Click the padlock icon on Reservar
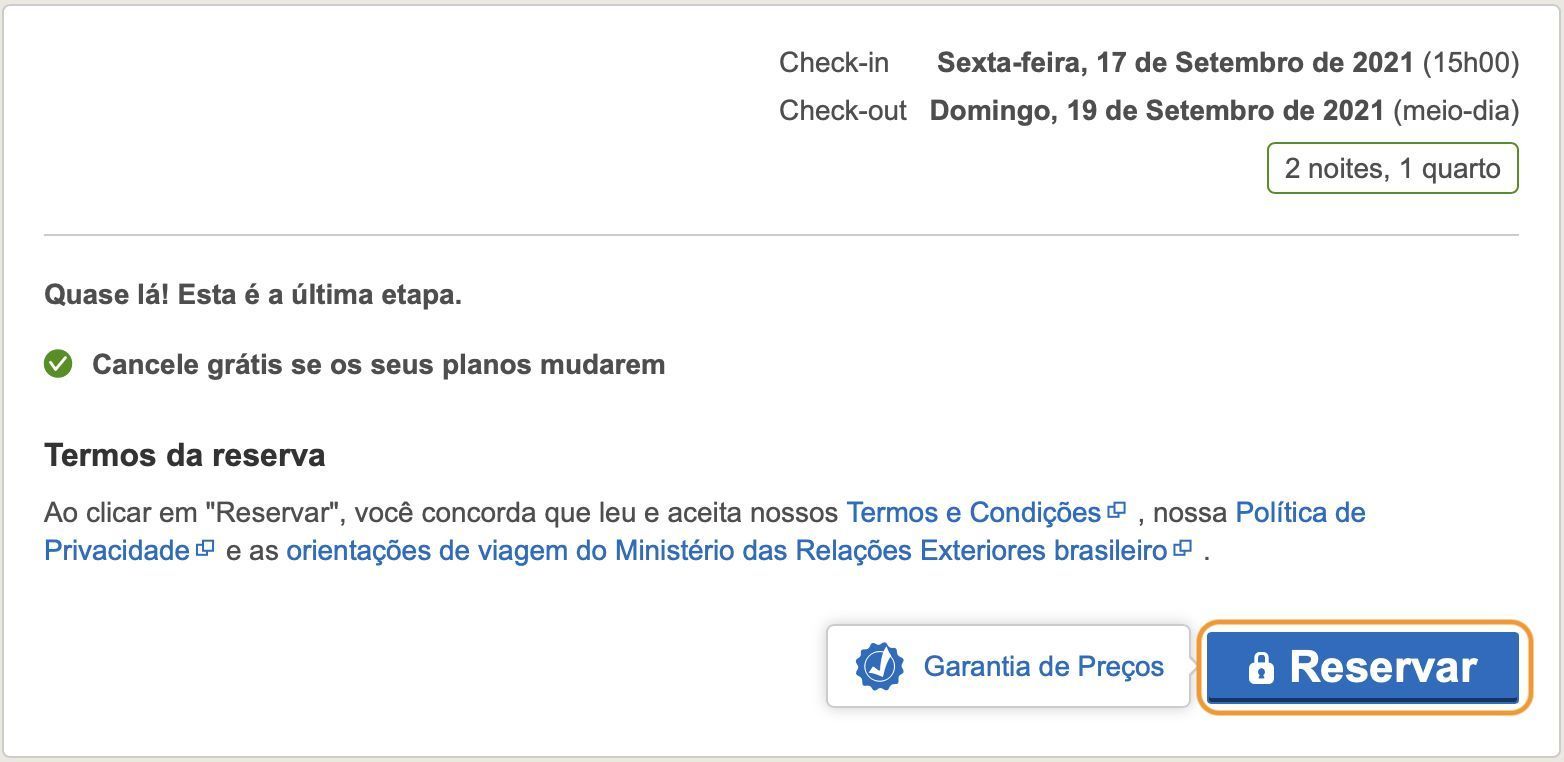1564x762 pixels. [x=1261, y=668]
